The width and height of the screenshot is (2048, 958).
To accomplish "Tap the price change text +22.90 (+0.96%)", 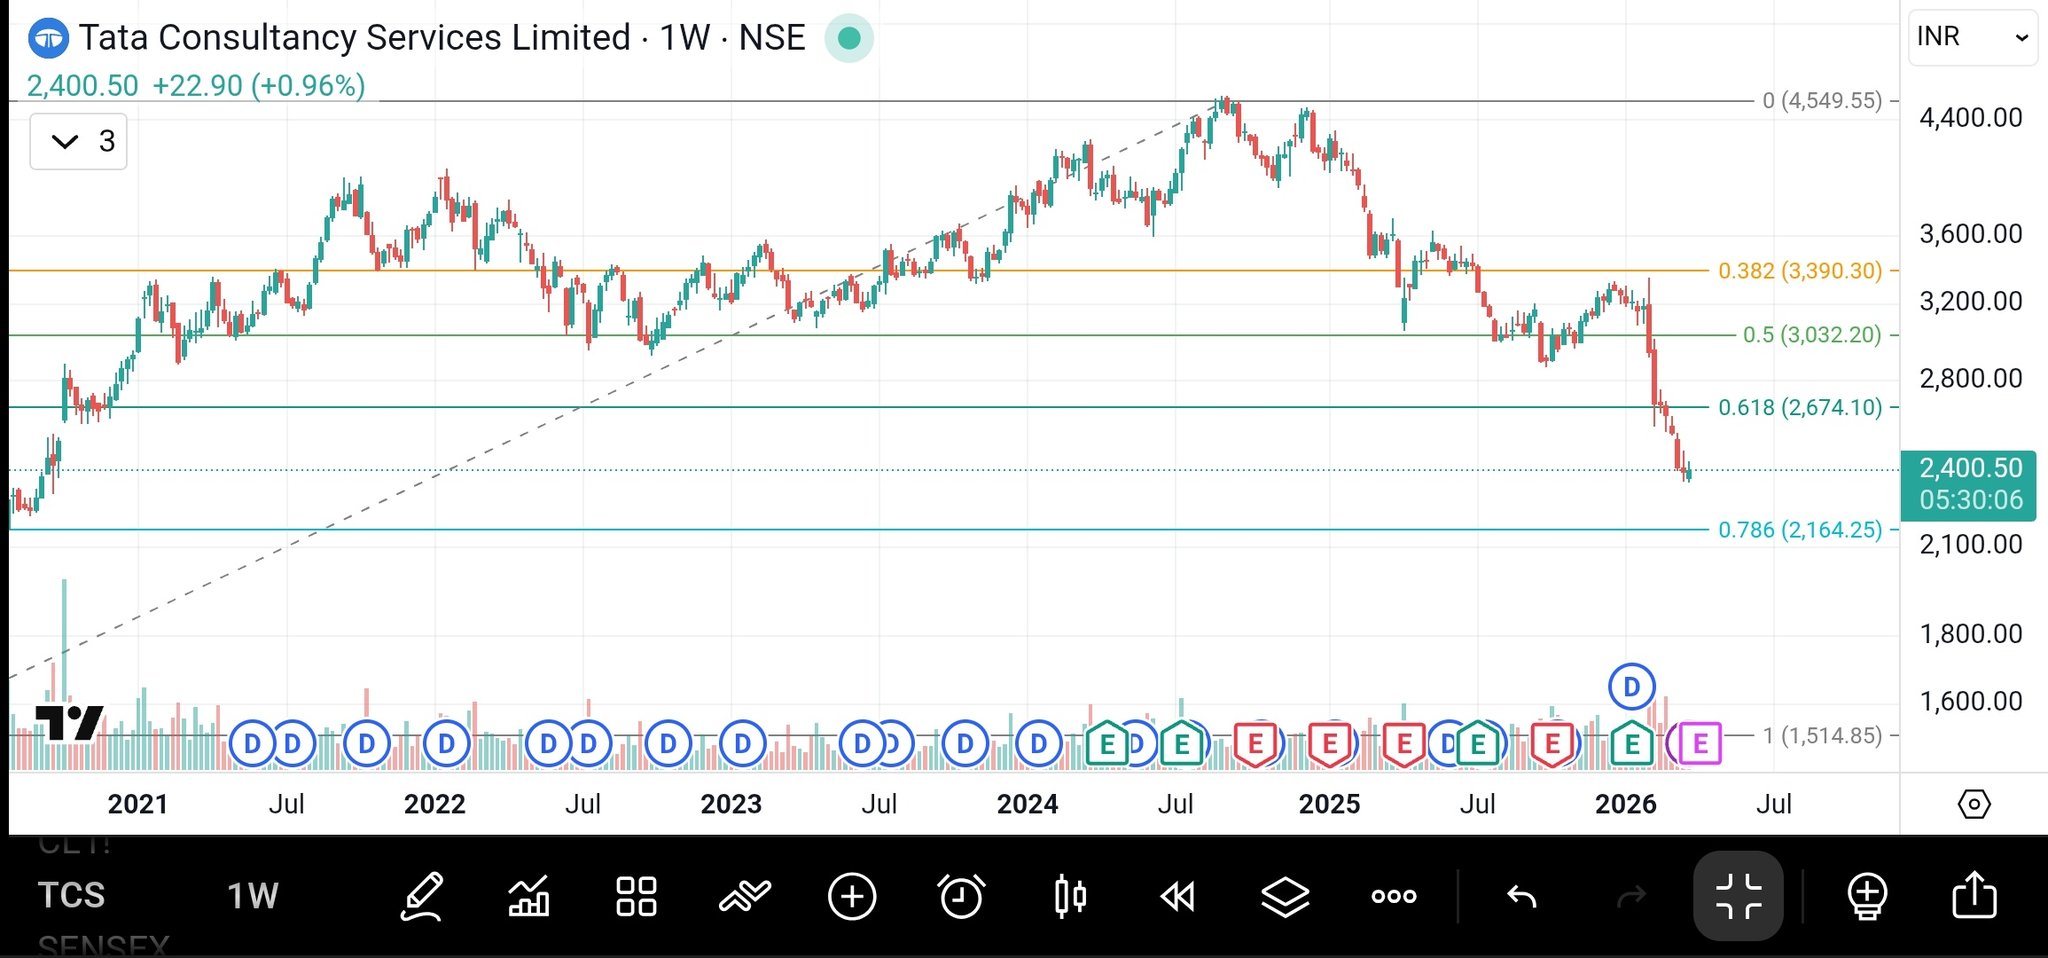I will coord(259,86).
